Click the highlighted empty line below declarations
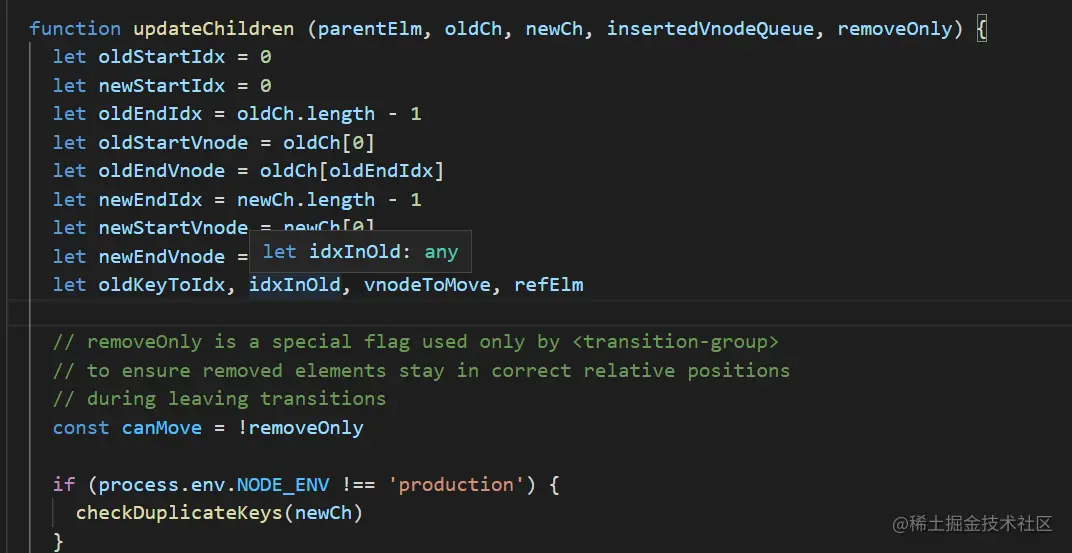Image resolution: width=1072 pixels, height=553 pixels. (500, 313)
